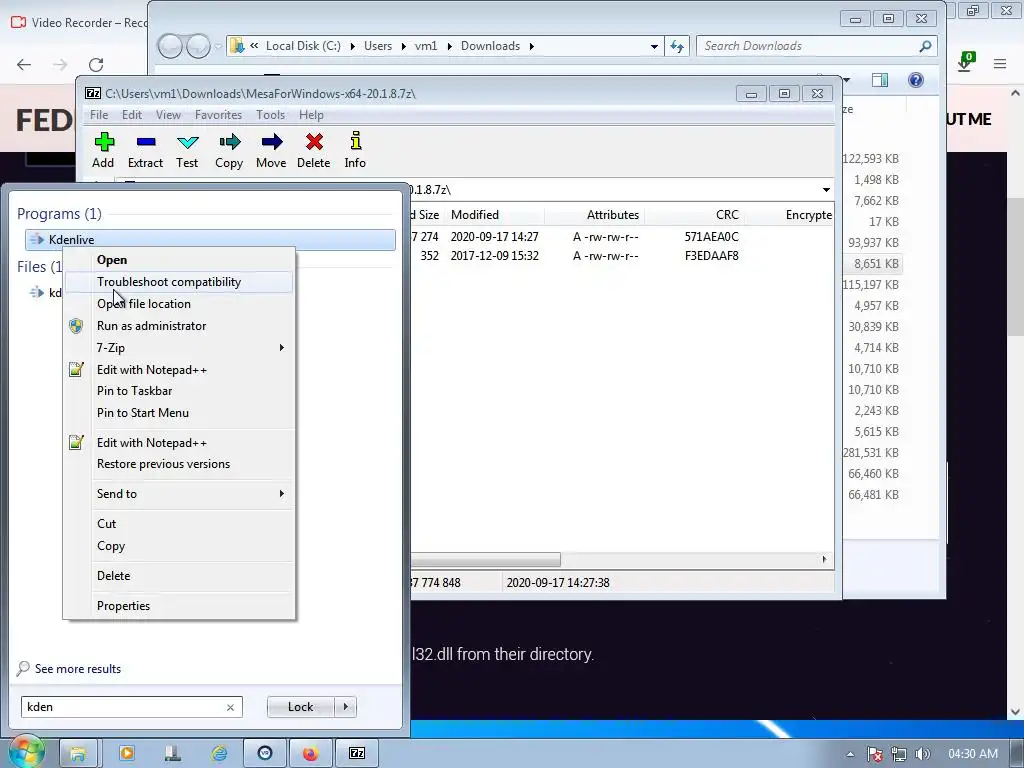Viewport: 1024px width, 768px height.
Task: Open the shutdown options arrow beside Lock
Action: coord(345,707)
